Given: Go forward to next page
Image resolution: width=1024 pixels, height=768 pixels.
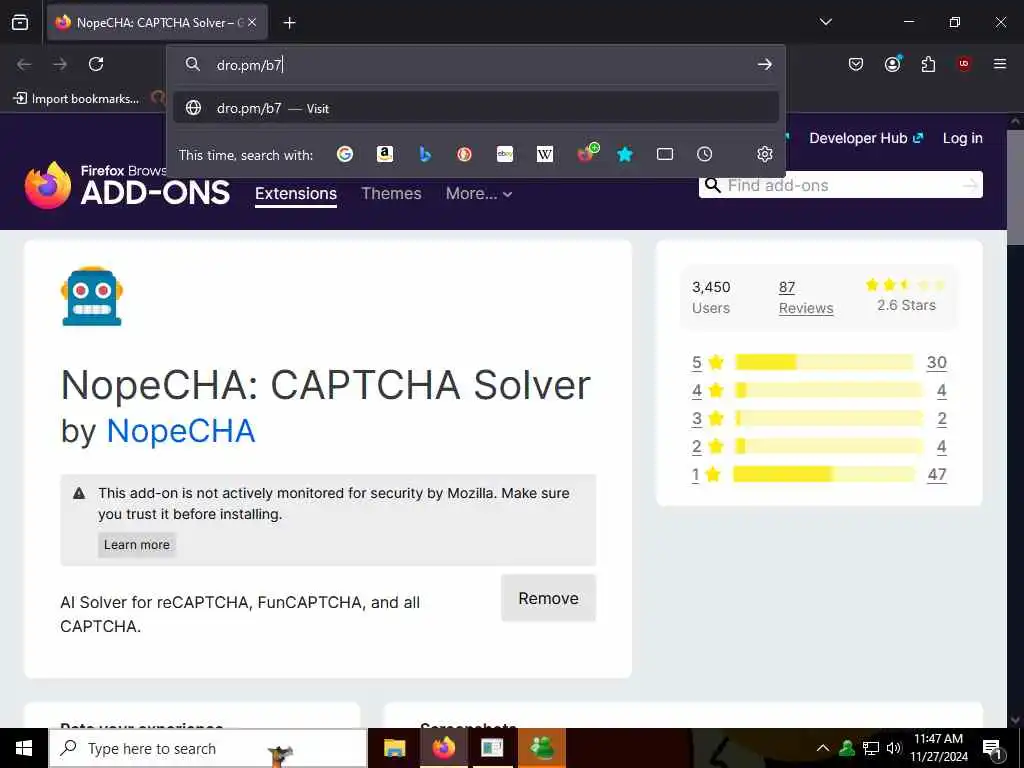Looking at the screenshot, I should [x=60, y=64].
